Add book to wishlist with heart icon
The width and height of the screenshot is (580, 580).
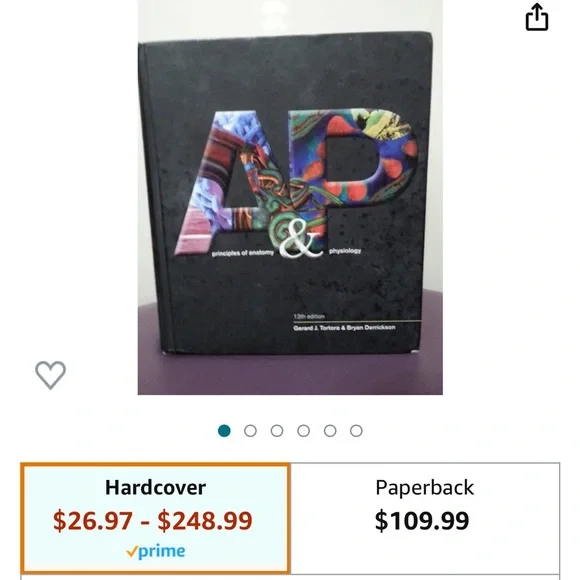pos(50,374)
